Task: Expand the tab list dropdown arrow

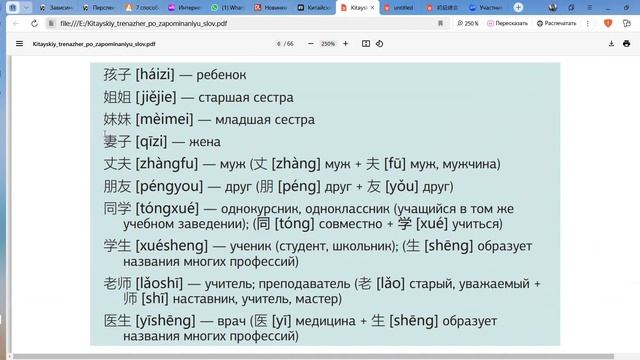Action: point(26,7)
